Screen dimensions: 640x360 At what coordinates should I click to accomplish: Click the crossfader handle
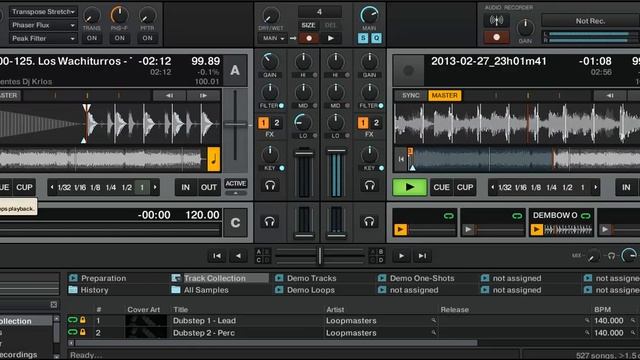tap(320, 256)
